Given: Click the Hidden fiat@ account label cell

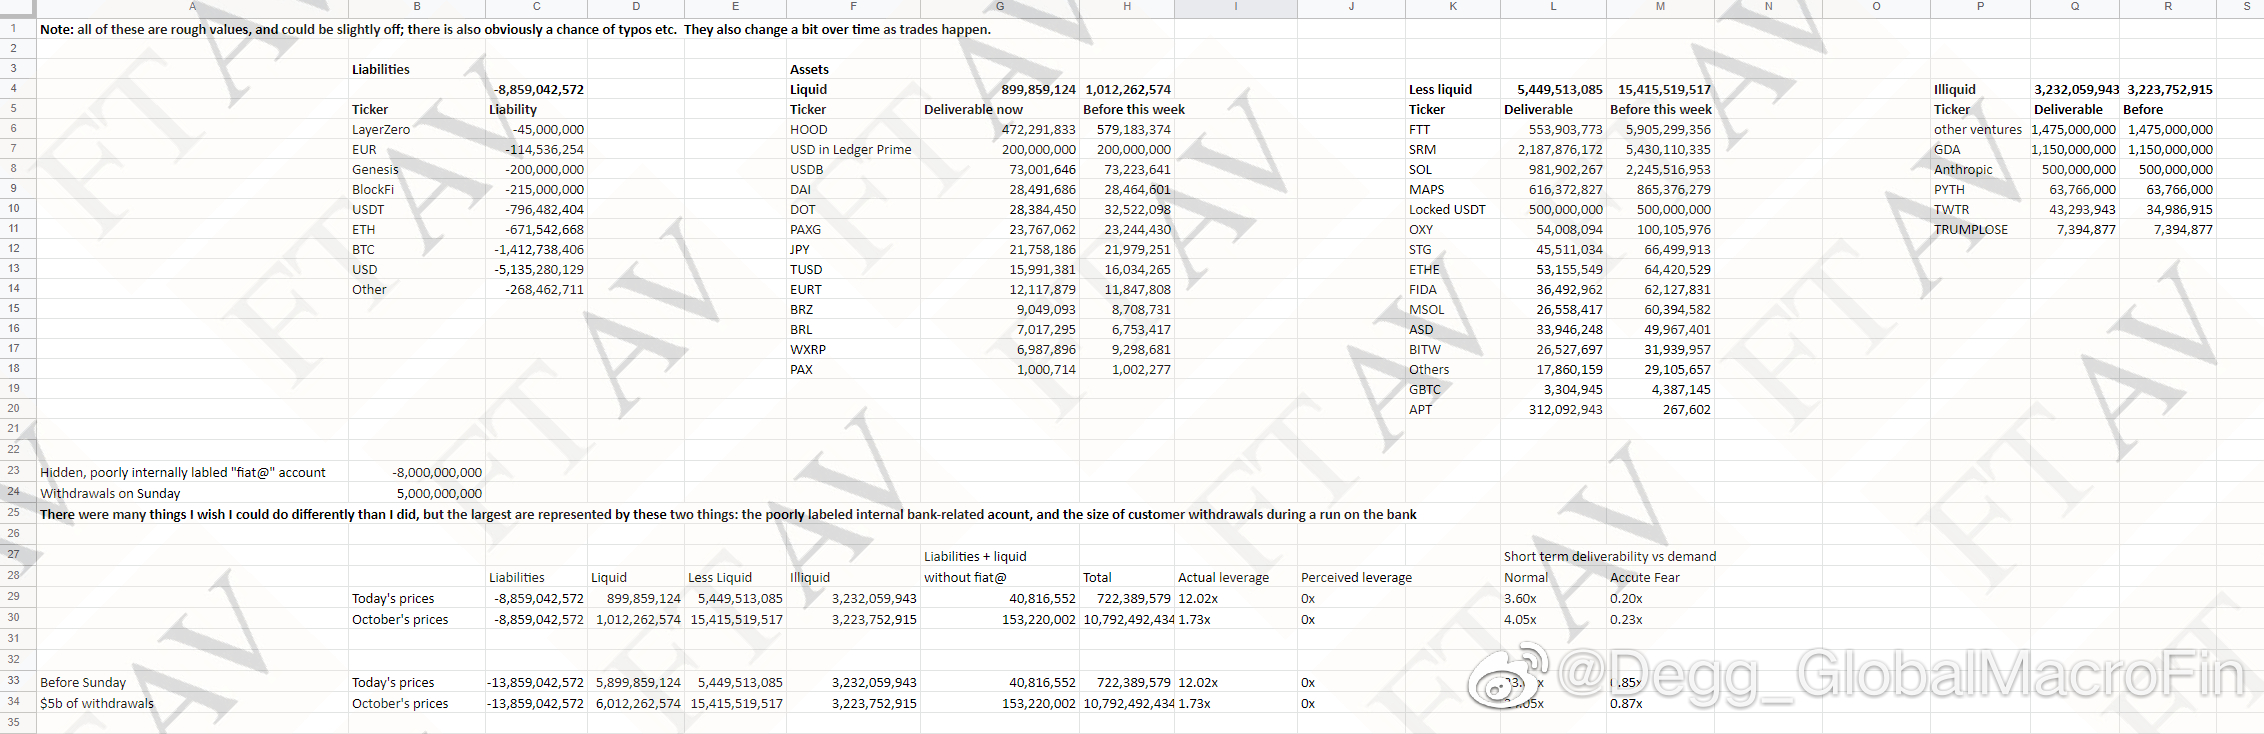Looking at the screenshot, I should 192,472.
